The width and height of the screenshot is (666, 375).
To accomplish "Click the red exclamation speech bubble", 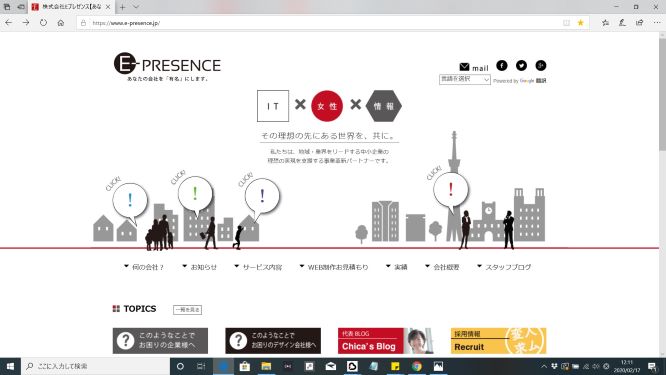I will pyautogui.click(x=451, y=191).
